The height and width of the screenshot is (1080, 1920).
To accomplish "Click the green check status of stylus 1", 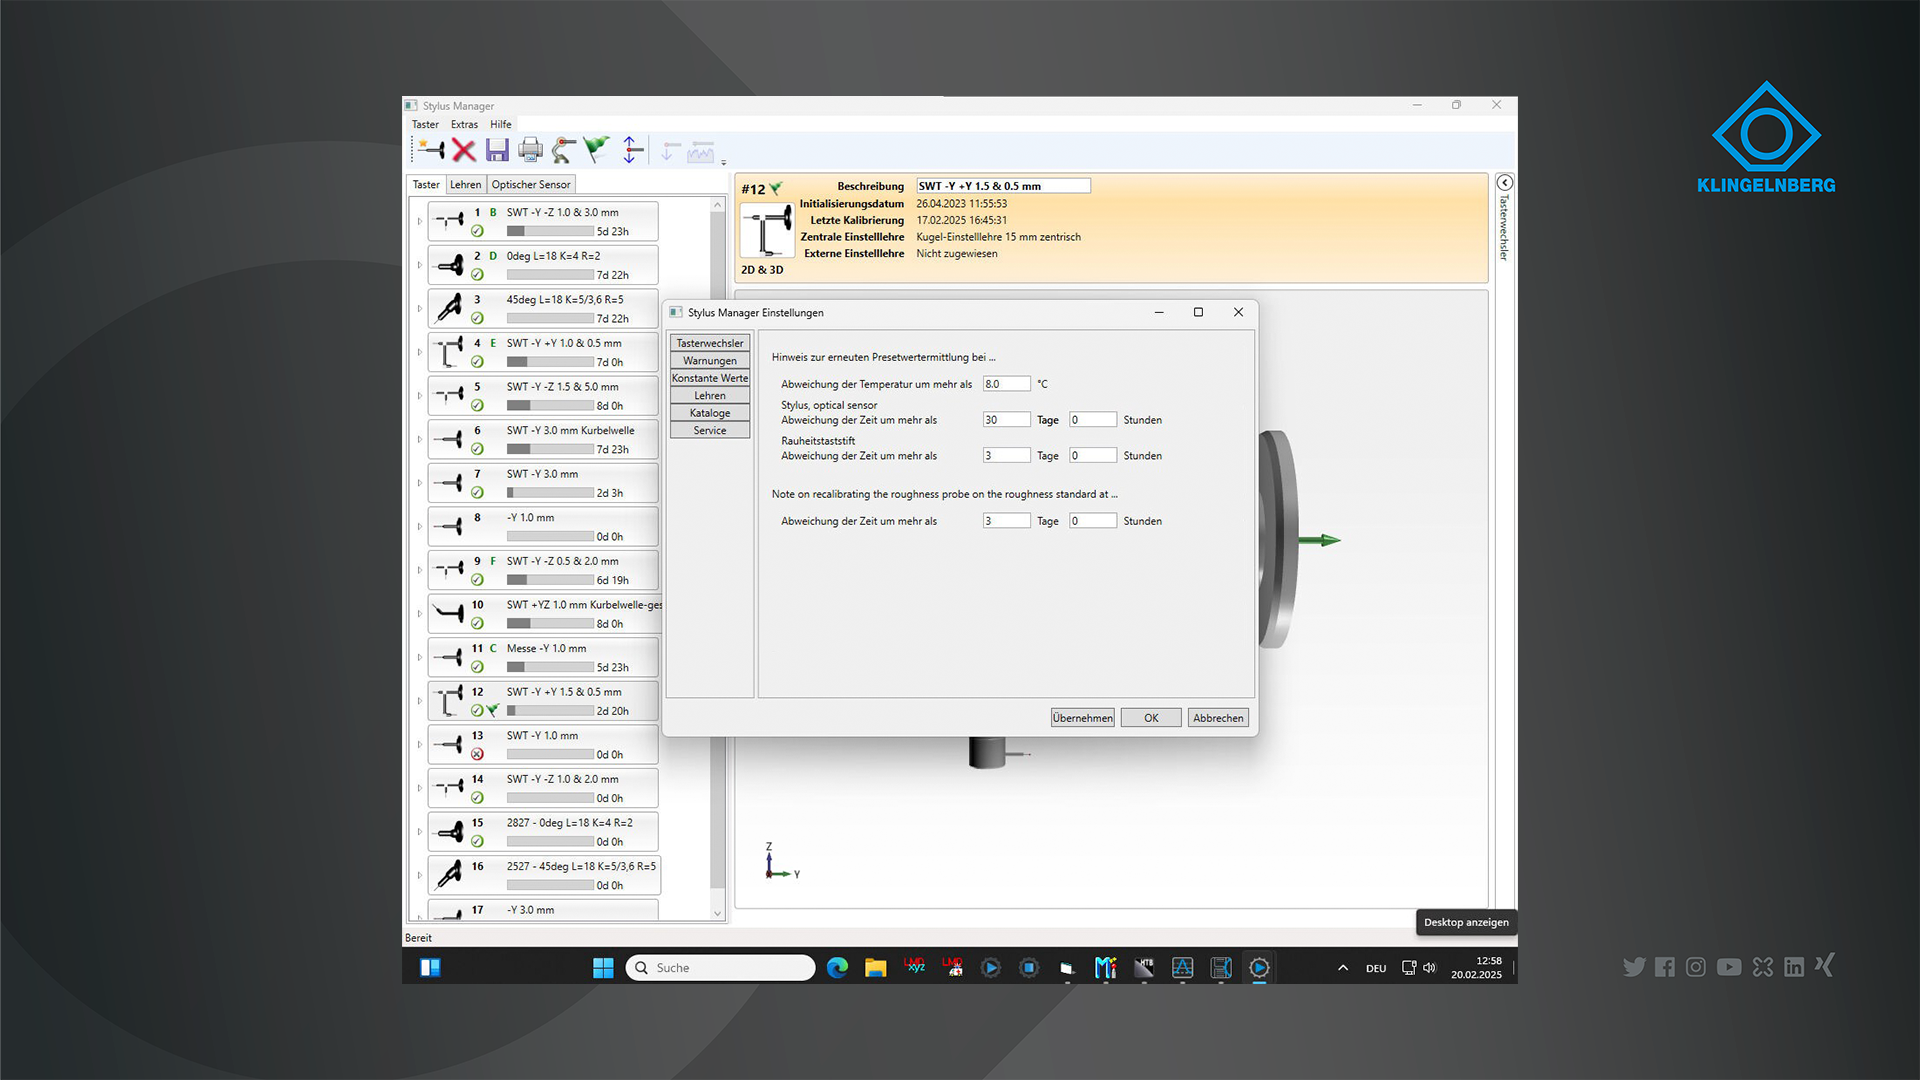I will [477, 231].
